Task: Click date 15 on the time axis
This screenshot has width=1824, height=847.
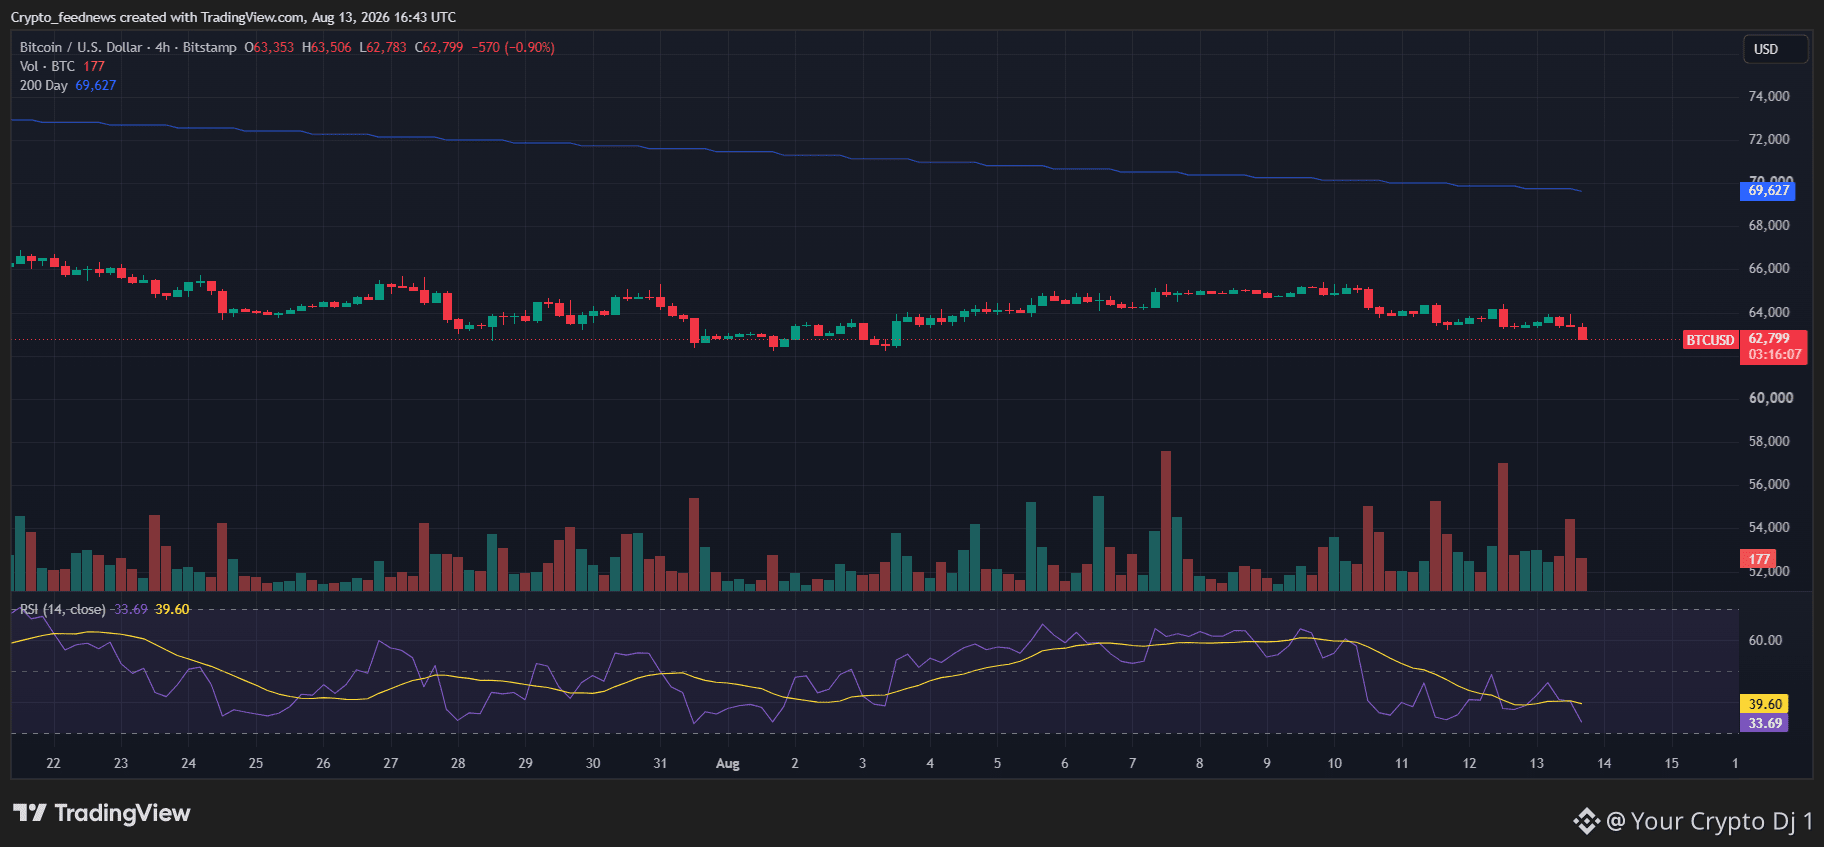Action: point(1672,763)
